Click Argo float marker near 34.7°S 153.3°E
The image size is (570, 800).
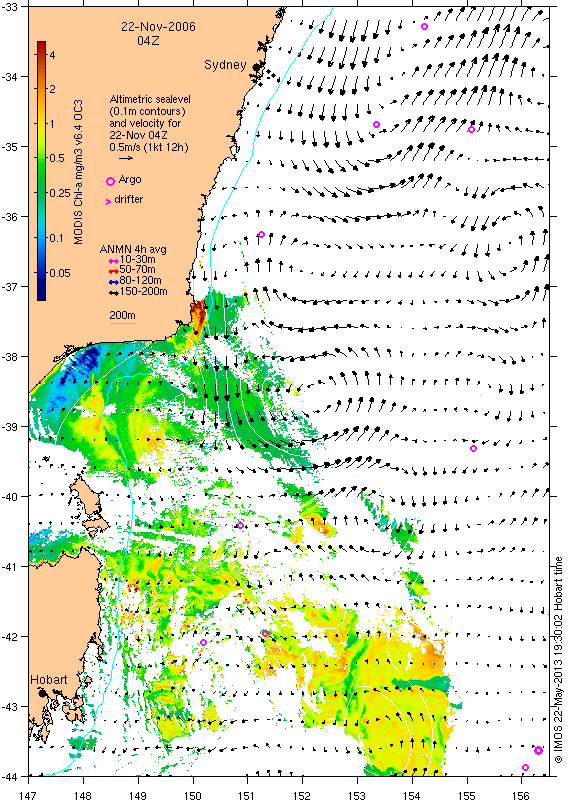pyautogui.click(x=376, y=124)
